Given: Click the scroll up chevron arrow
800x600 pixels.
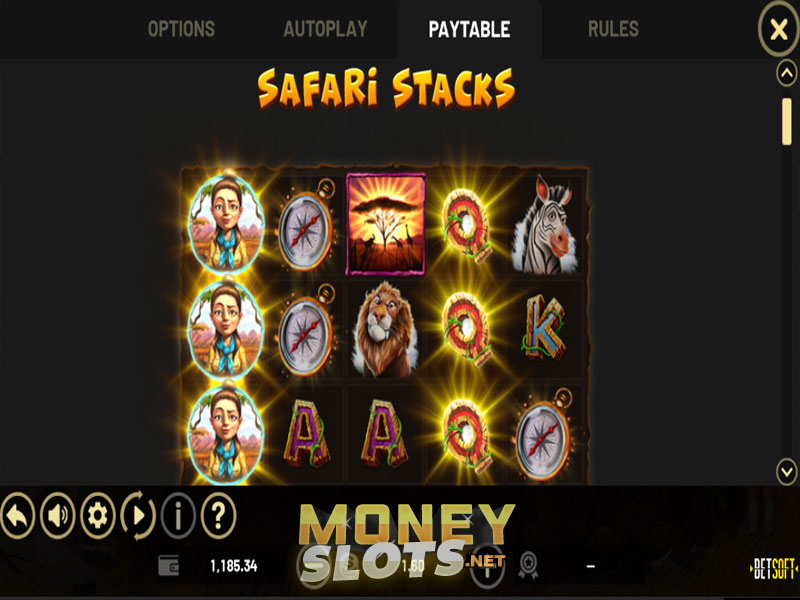Looking at the screenshot, I should tap(787, 74).
